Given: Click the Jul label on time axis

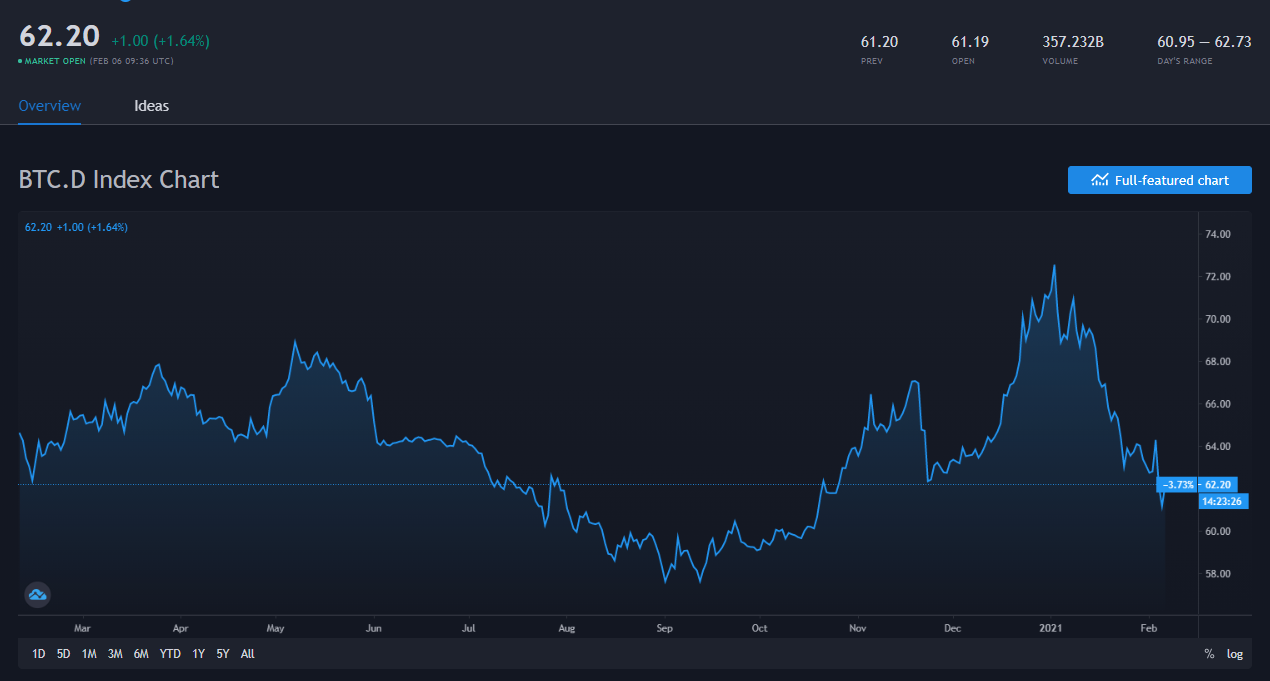Looking at the screenshot, I should (x=469, y=628).
